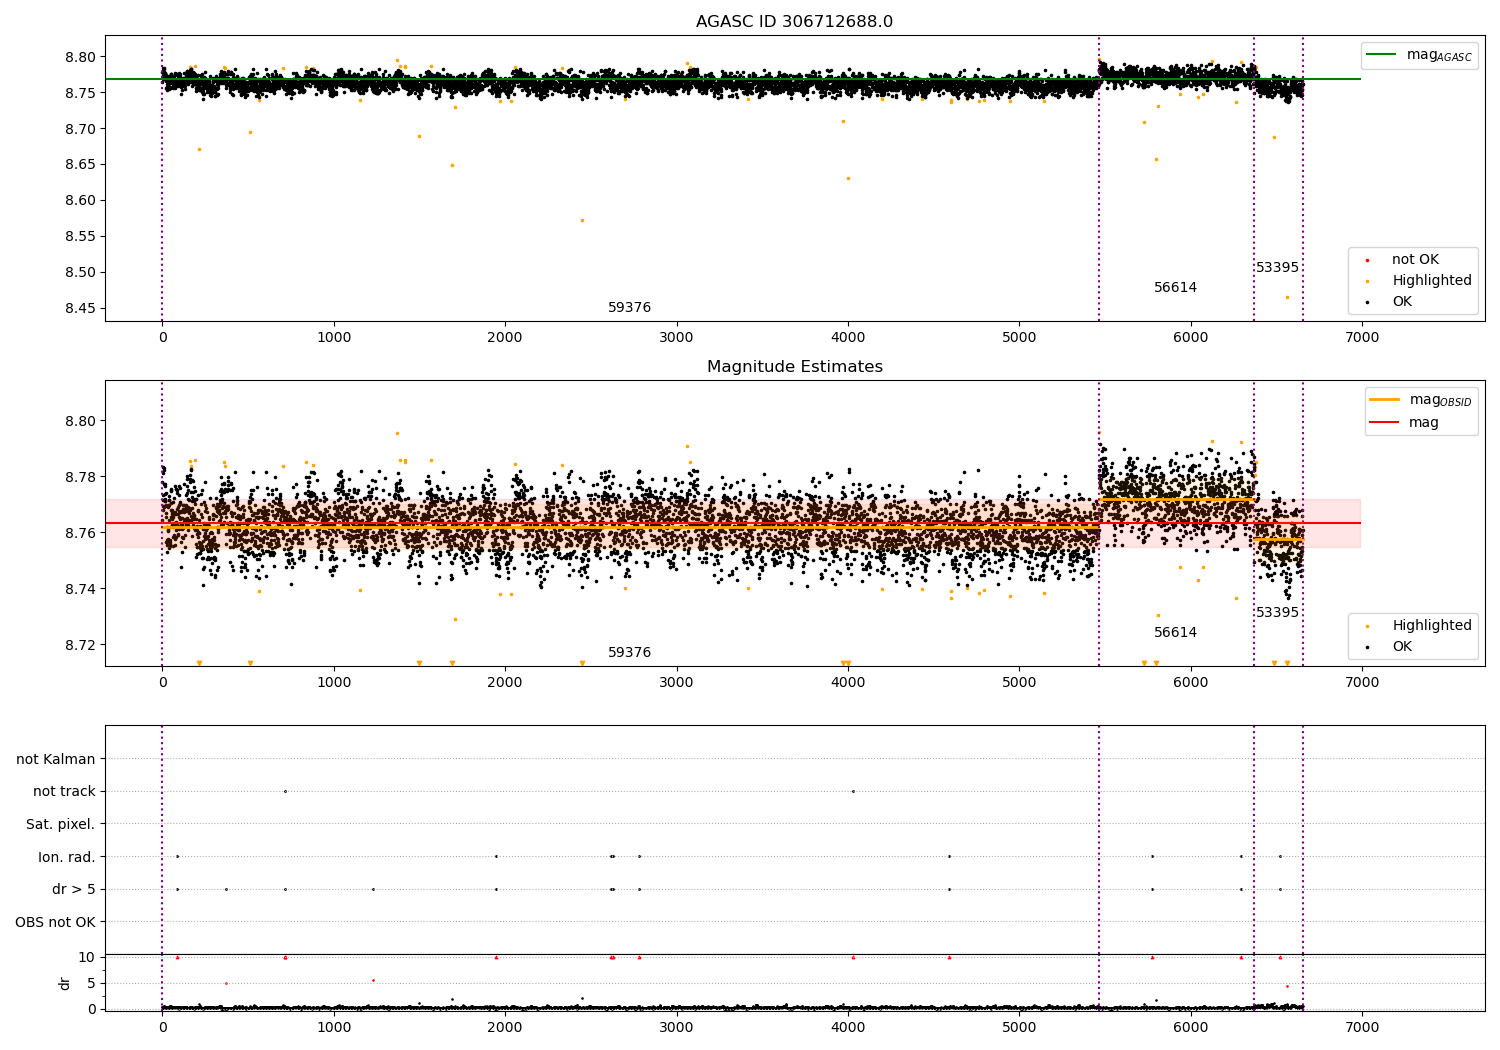This screenshot has height=1050, width=1500.
Task: Click the 7000 x-tick of the bottom plot
Action: pyautogui.click(x=1362, y=1028)
